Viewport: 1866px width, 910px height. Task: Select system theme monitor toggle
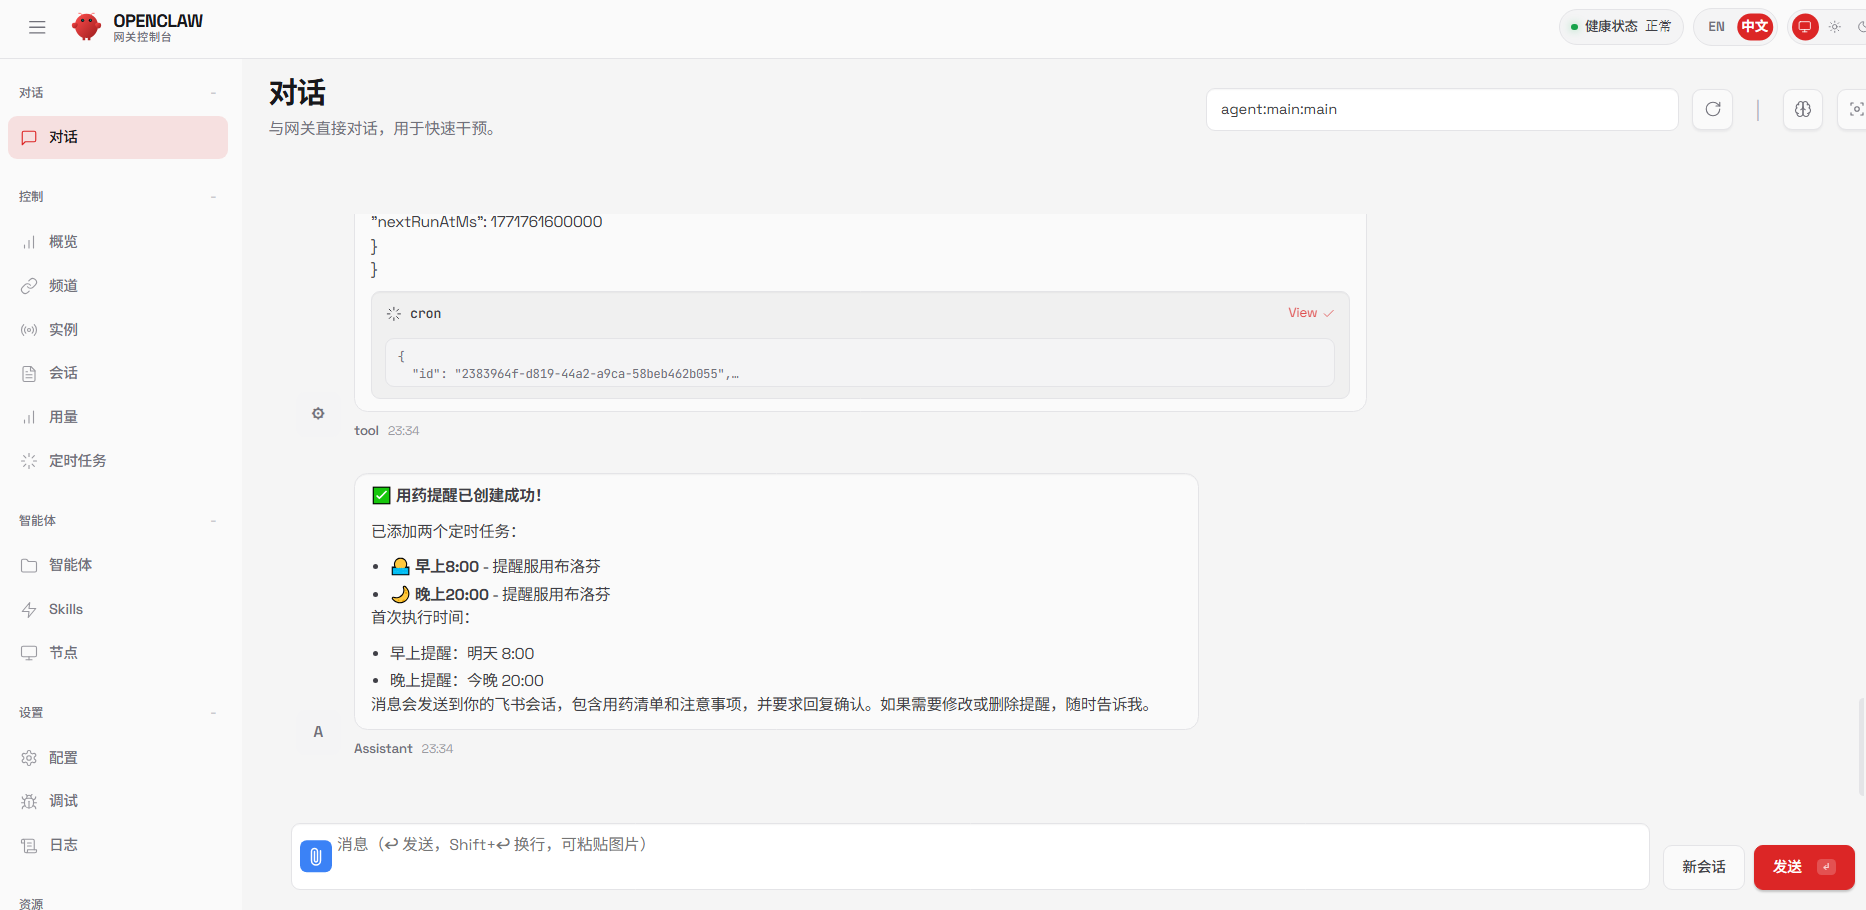[x=1804, y=27]
